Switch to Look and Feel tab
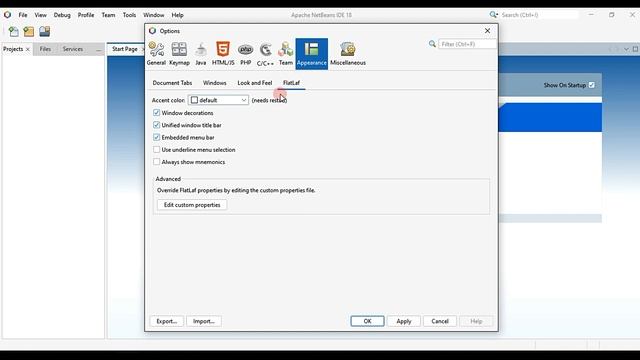 click(254, 83)
